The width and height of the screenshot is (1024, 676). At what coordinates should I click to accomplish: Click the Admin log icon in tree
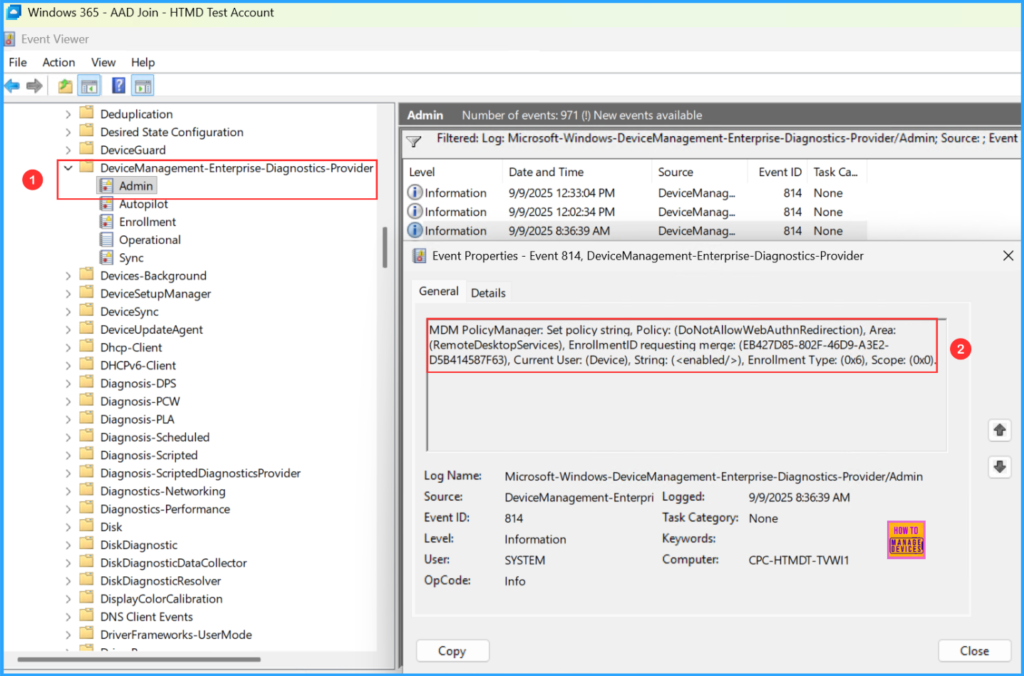pyautogui.click(x=106, y=186)
